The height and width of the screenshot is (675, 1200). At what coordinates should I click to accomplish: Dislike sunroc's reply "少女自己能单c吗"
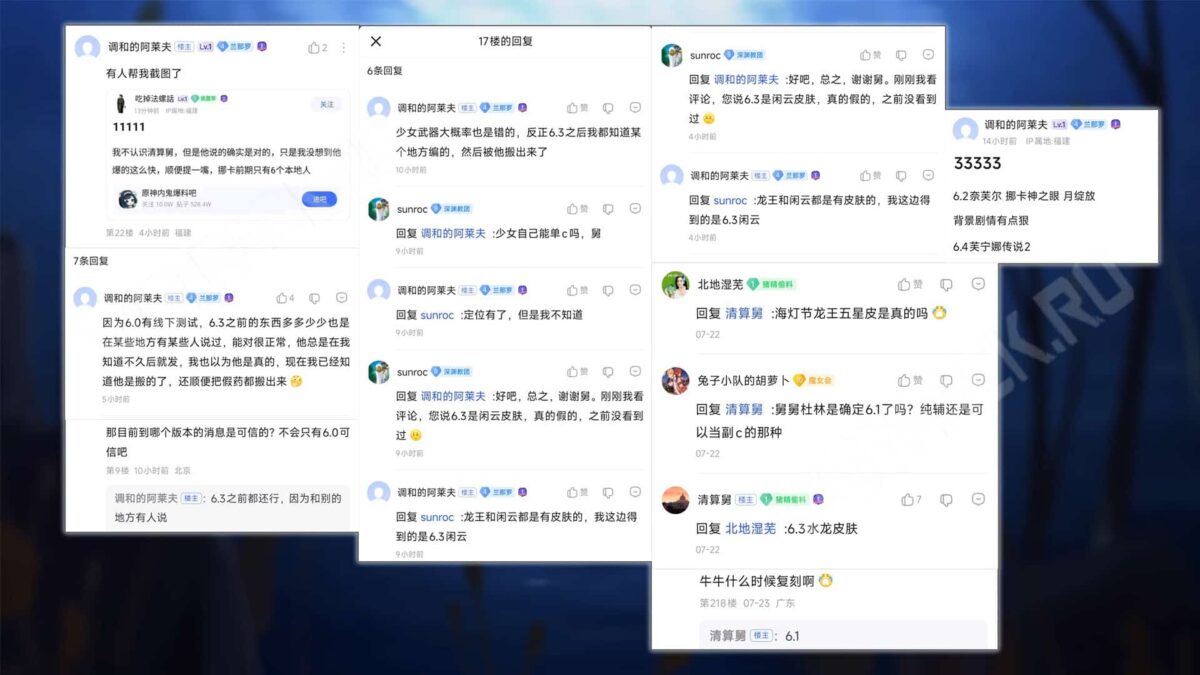pyautogui.click(x=608, y=209)
